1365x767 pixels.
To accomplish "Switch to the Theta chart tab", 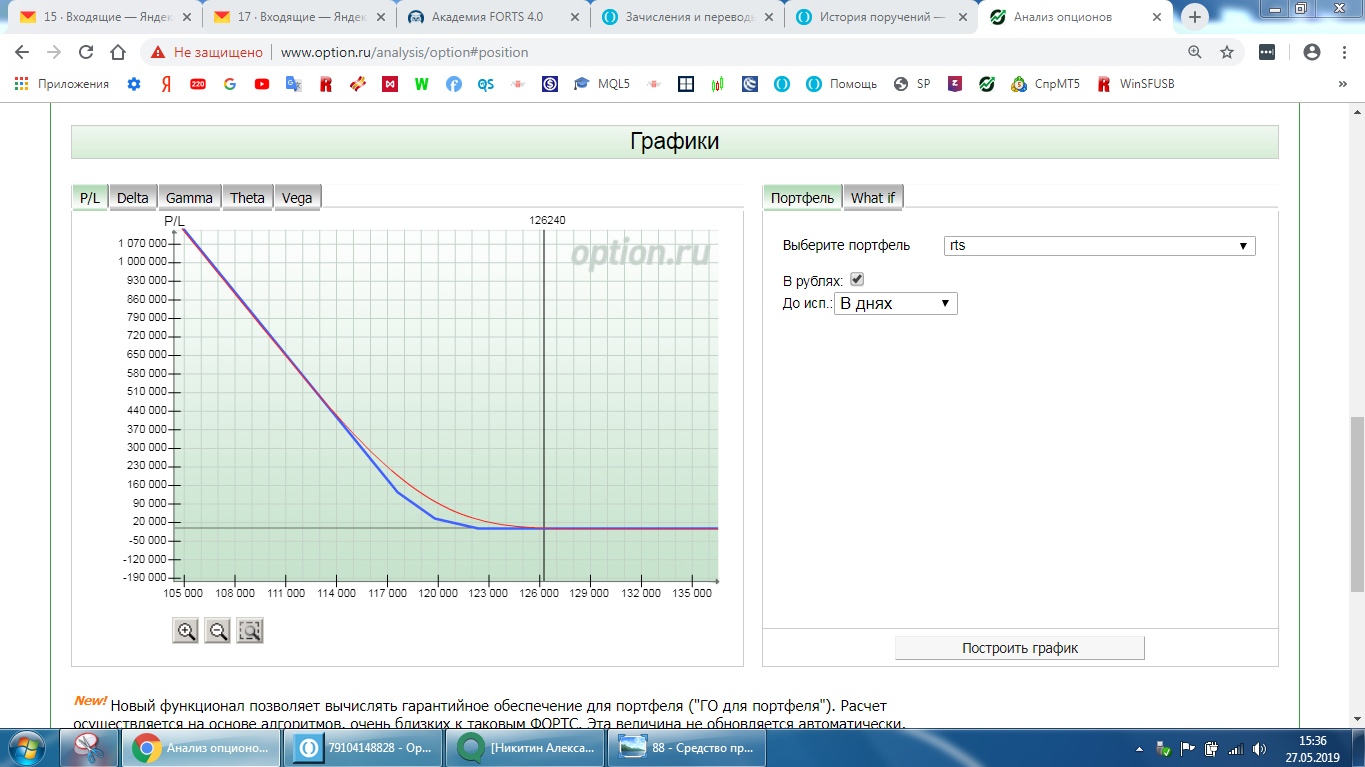I will point(247,197).
